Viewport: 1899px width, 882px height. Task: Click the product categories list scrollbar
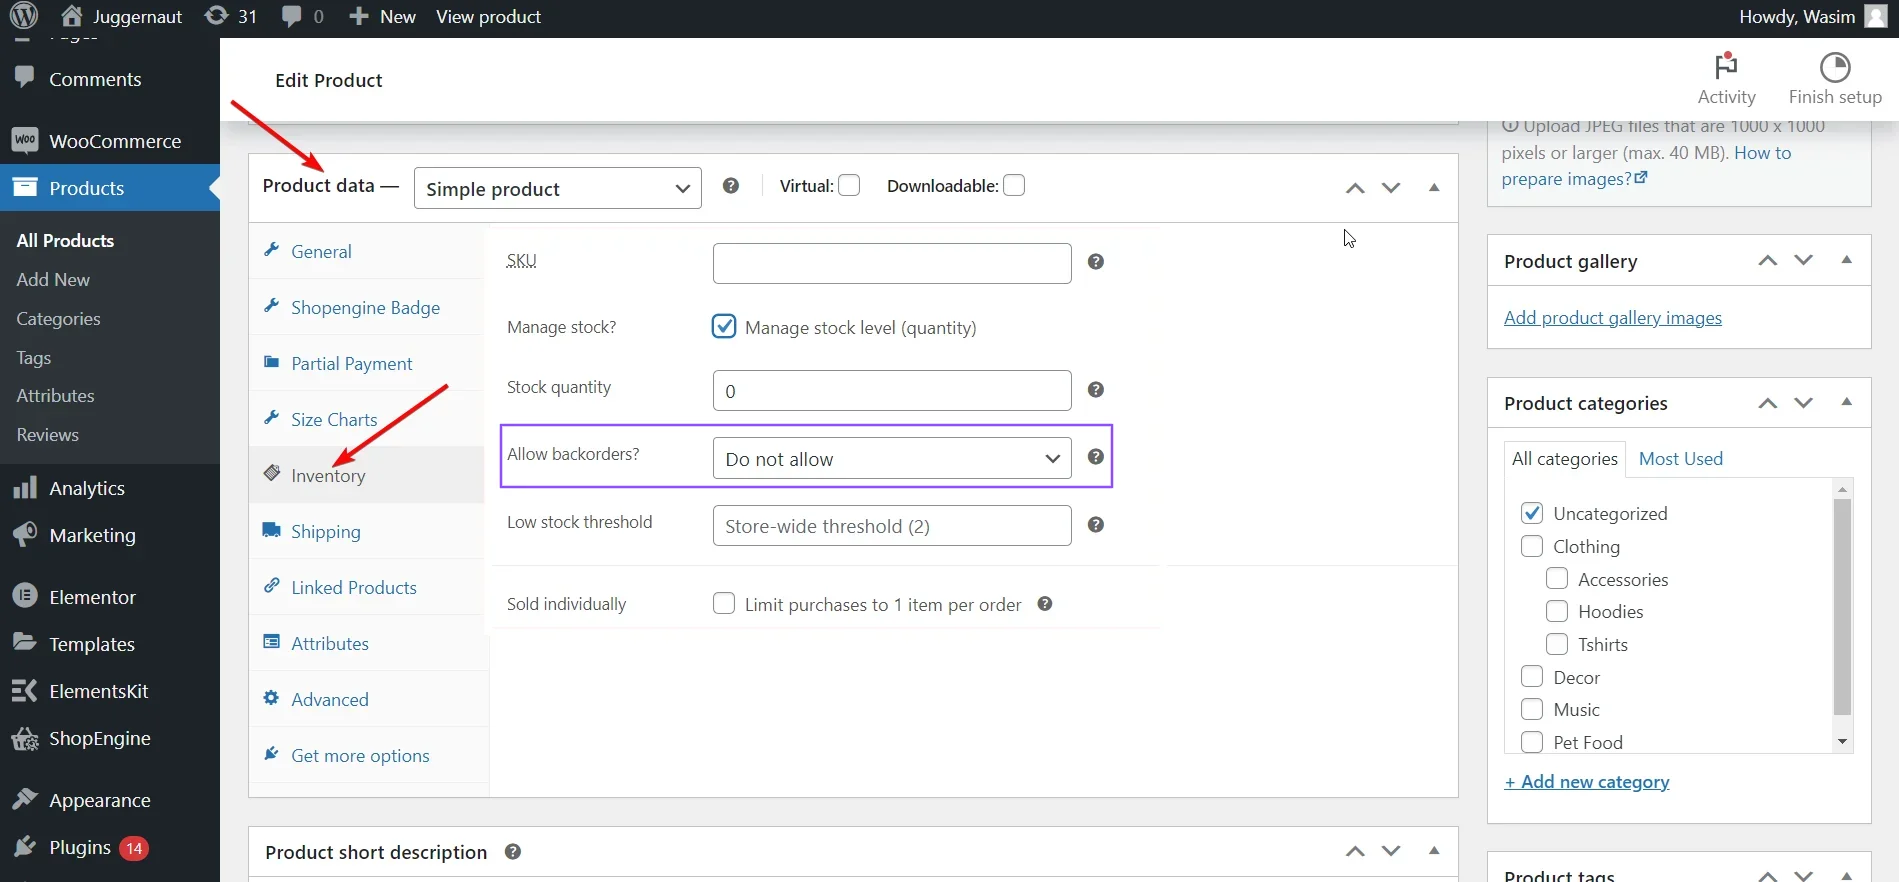coord(1842,606)
